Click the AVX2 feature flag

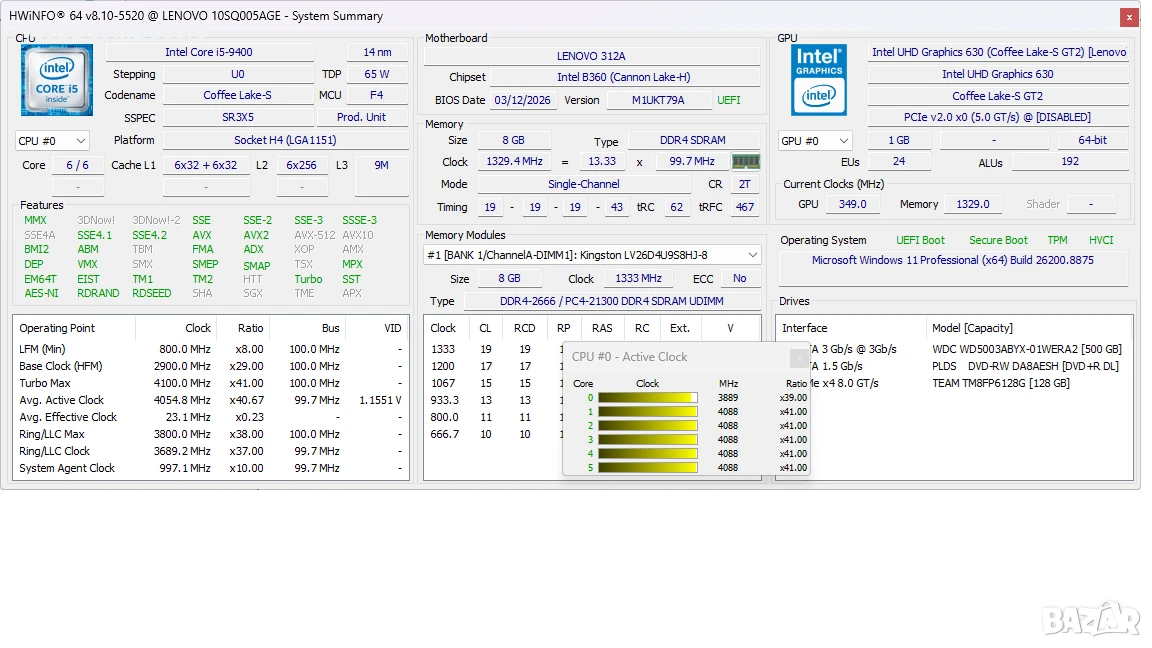[x=256, y=236]
